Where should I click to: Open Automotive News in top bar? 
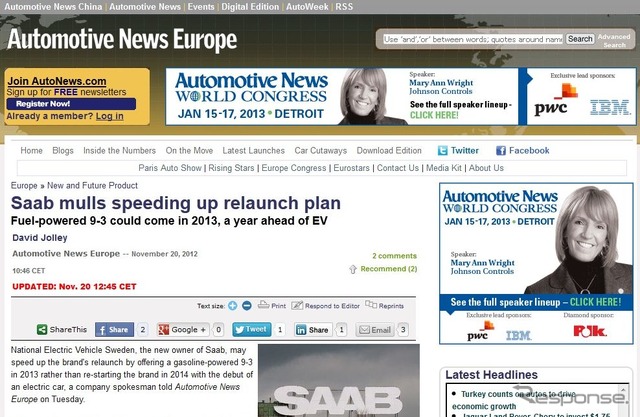[145, 7]
